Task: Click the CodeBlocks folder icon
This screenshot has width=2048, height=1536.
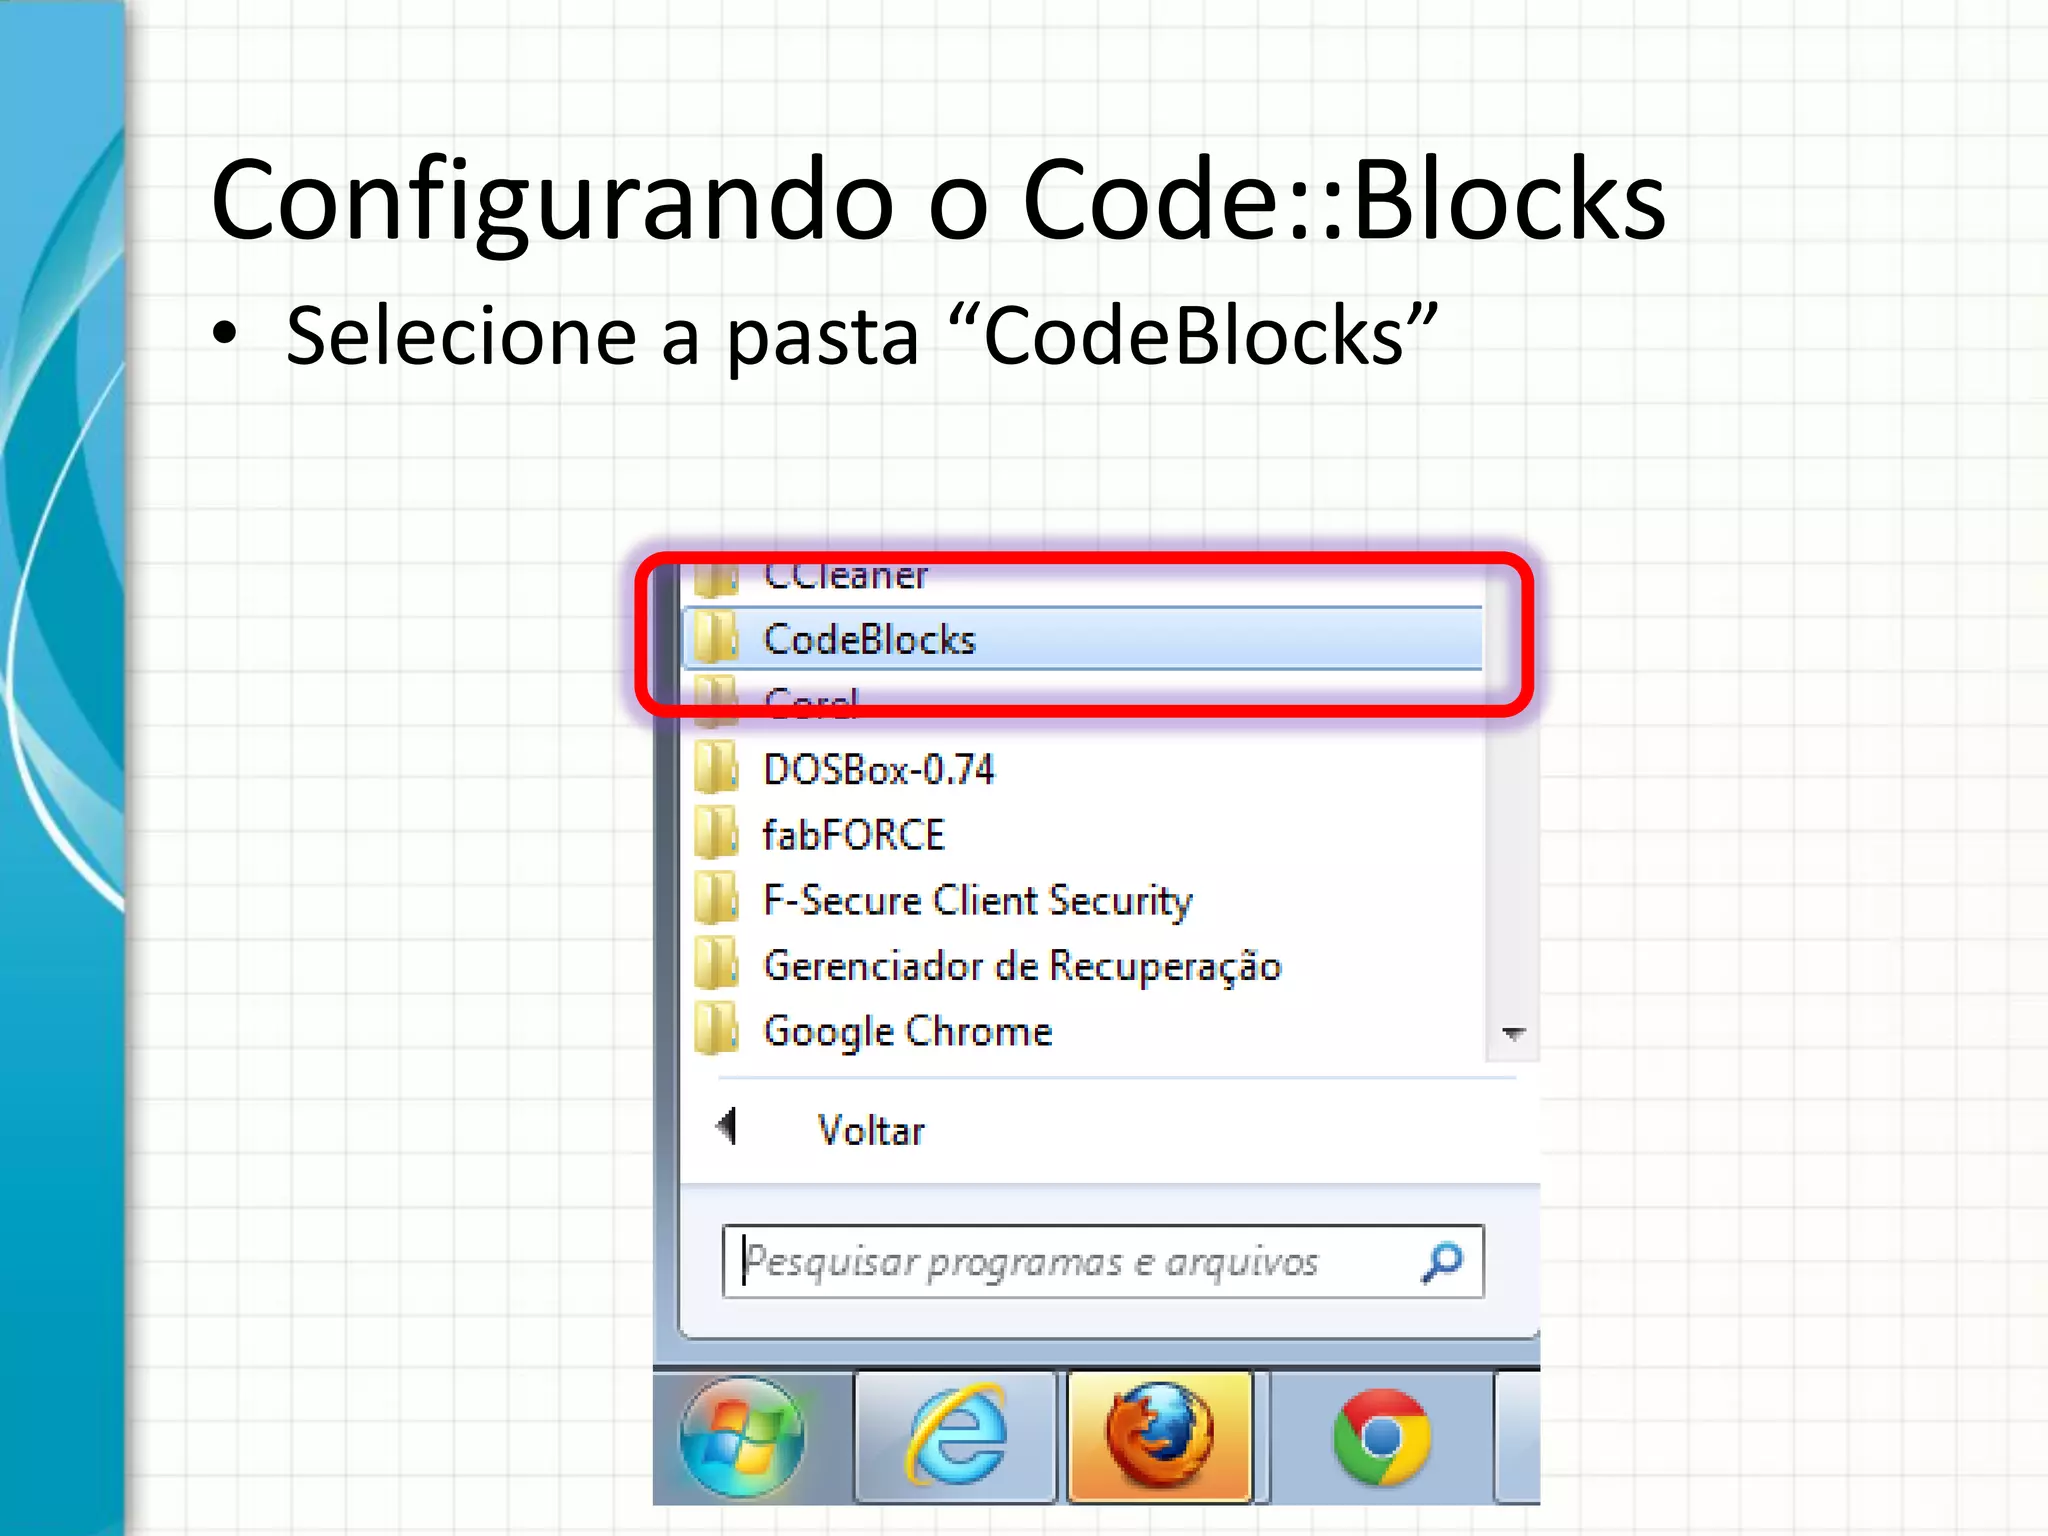Action: click(x=716, y=637)
